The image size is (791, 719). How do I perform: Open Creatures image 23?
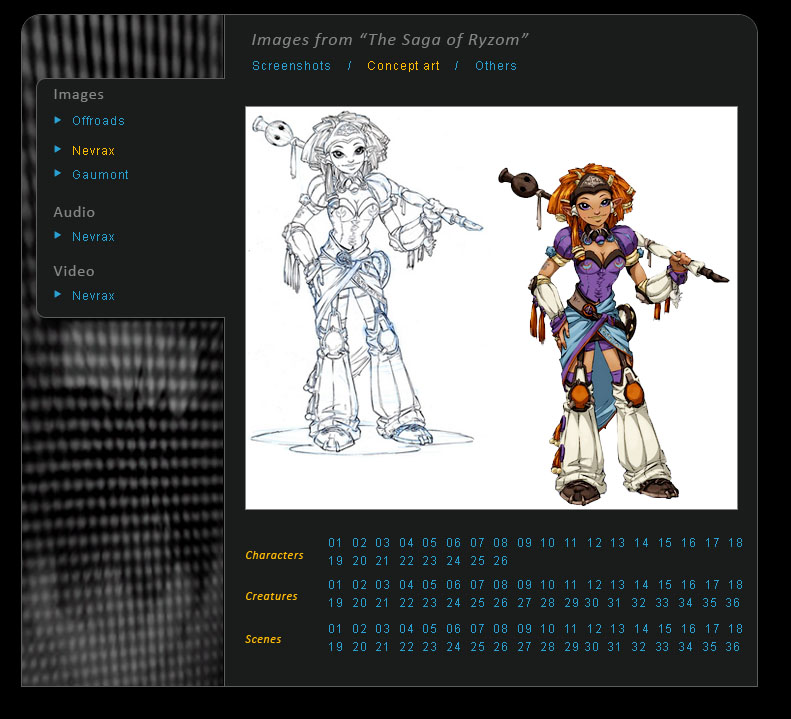[x=429, y=603]
